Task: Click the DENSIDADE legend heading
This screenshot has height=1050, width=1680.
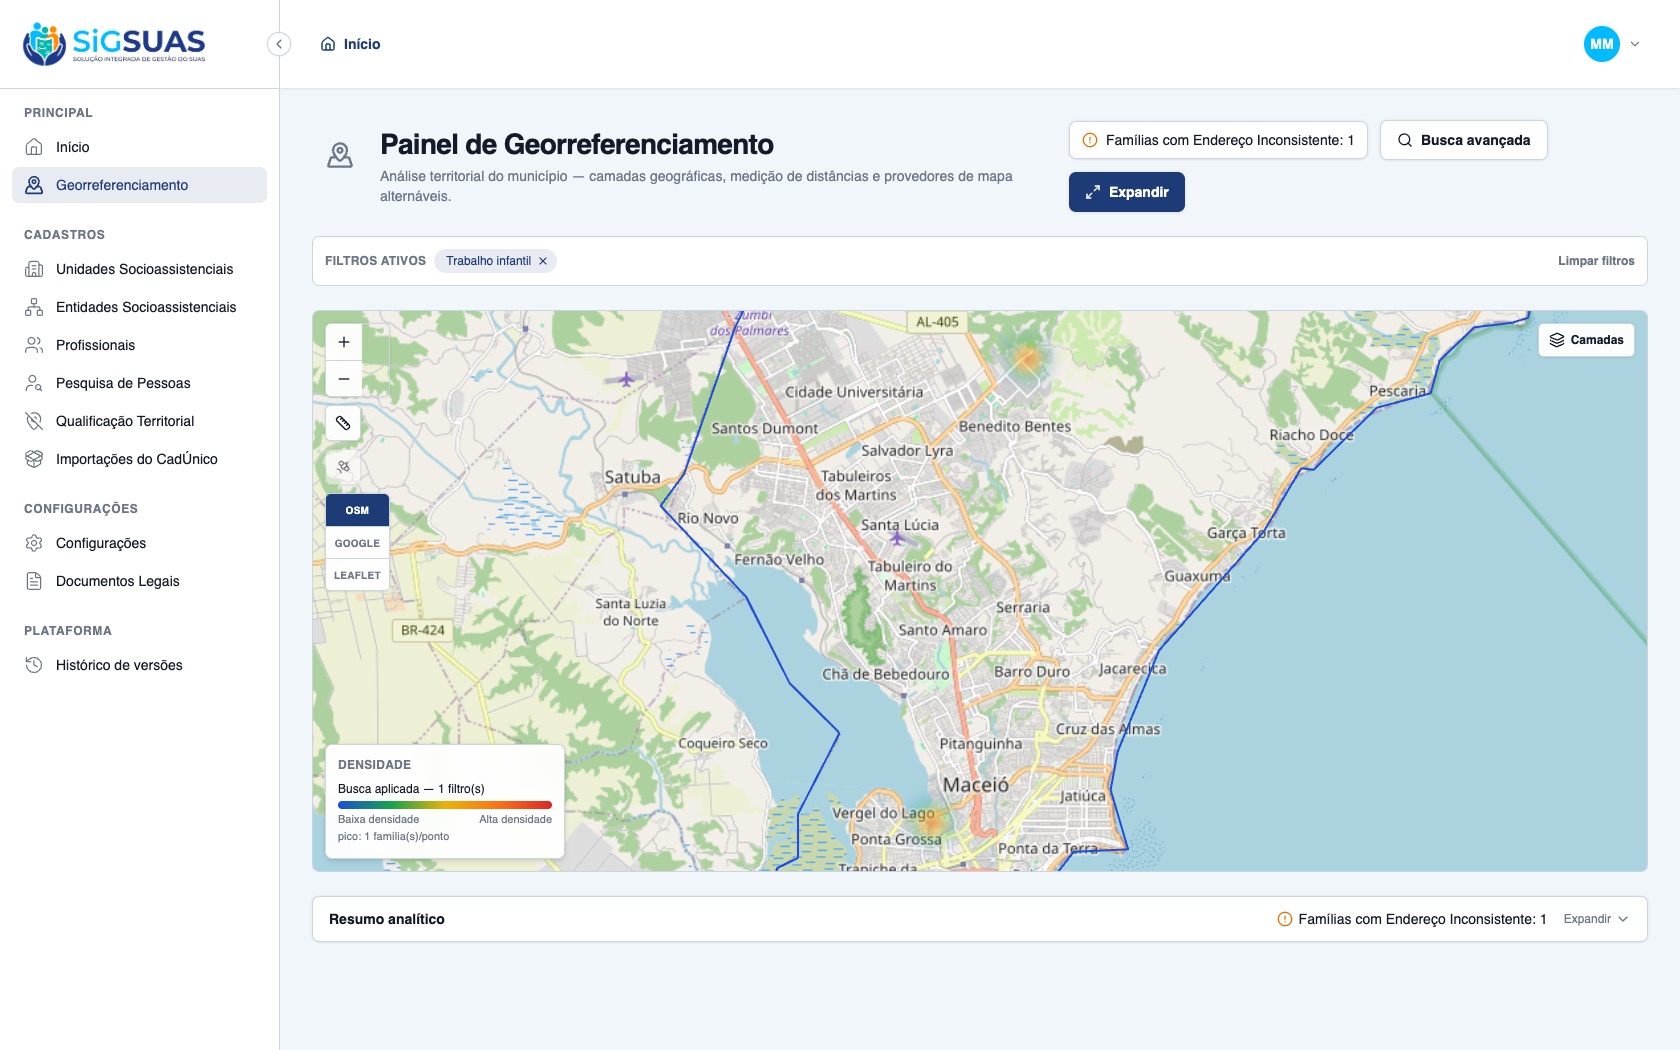Action: [374, 765]
